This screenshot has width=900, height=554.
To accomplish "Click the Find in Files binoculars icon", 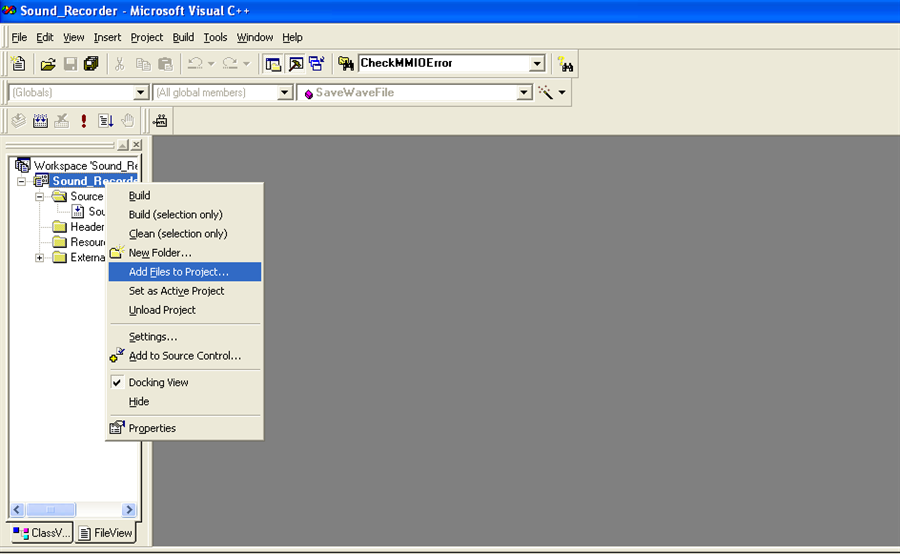I will coord(346,64).
